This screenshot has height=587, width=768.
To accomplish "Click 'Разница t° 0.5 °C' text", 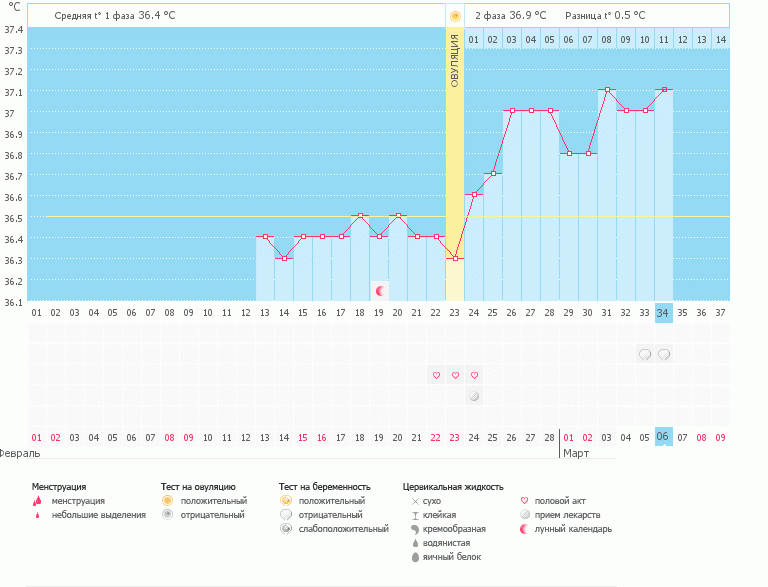I will click(x=605, y=16).
